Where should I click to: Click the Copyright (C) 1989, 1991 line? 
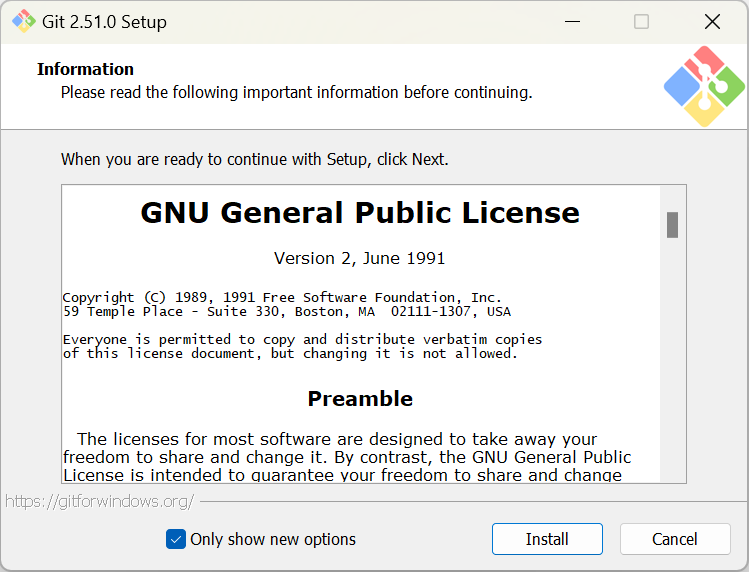click(x=282, y=297)
